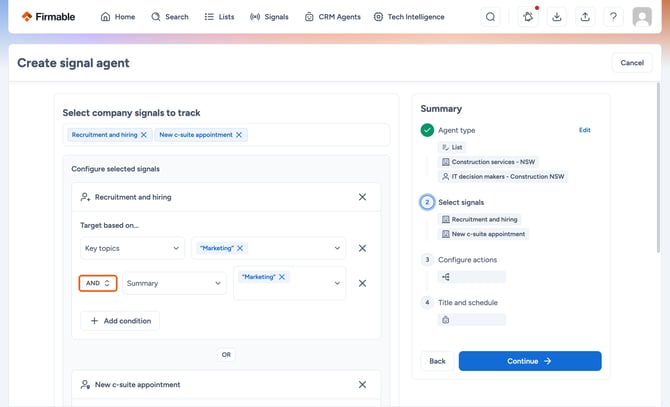Viewport: 670px width, 407px height.
Task: Open the help question mark icon
Action: 613,17
